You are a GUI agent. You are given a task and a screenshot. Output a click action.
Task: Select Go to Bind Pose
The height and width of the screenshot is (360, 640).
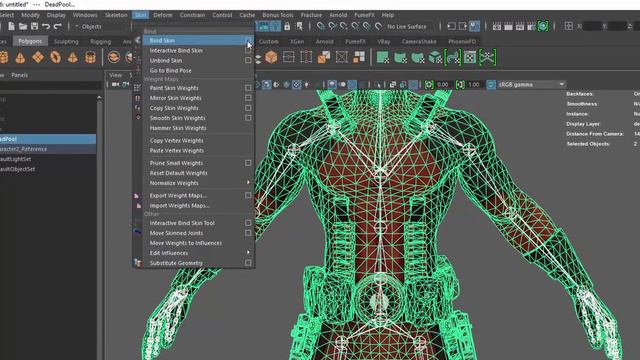(x=170, y=70)
